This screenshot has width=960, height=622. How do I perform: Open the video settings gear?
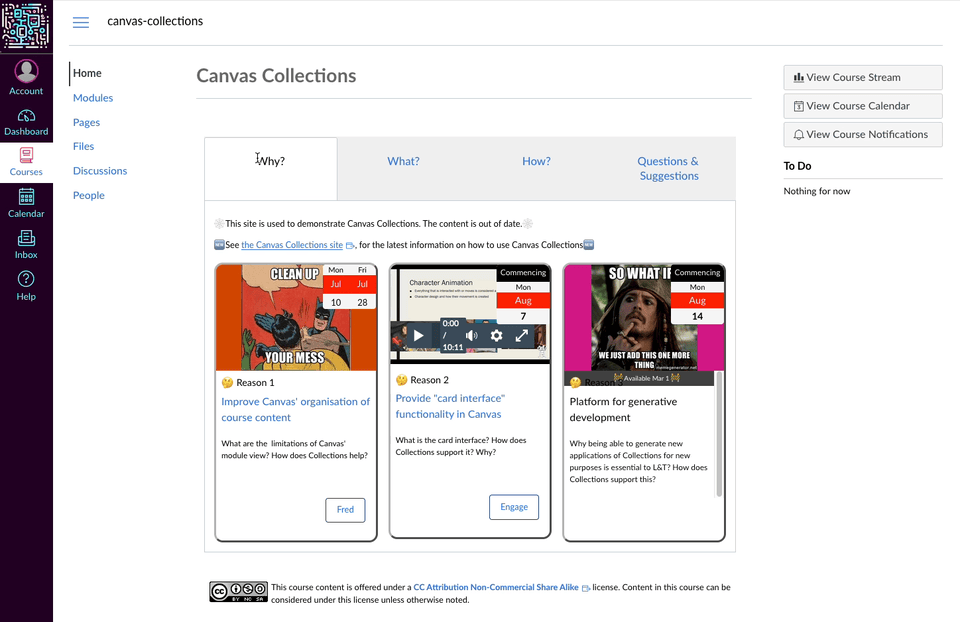(x=497, y=335)
